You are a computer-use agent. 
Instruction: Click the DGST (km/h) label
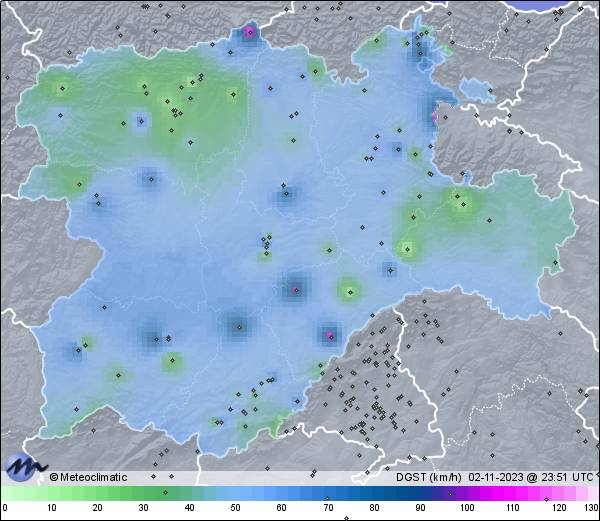pos(429,477)
